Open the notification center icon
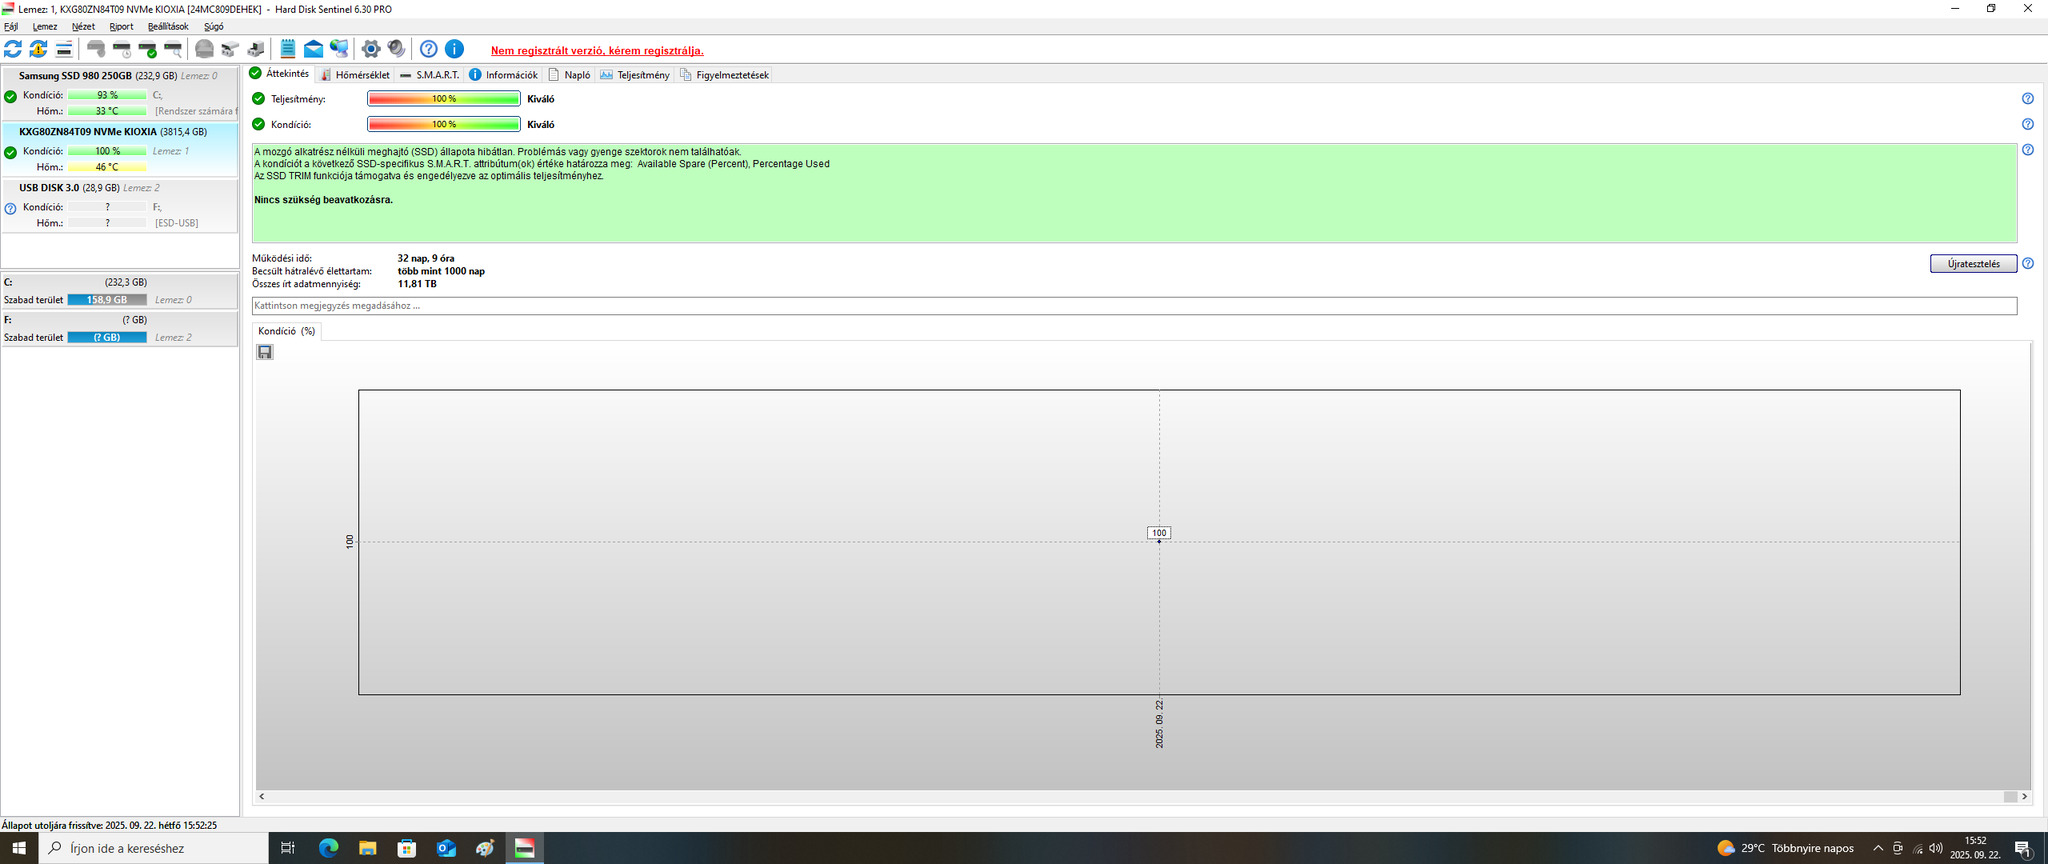The image size is (2048, 864). 2022,849
